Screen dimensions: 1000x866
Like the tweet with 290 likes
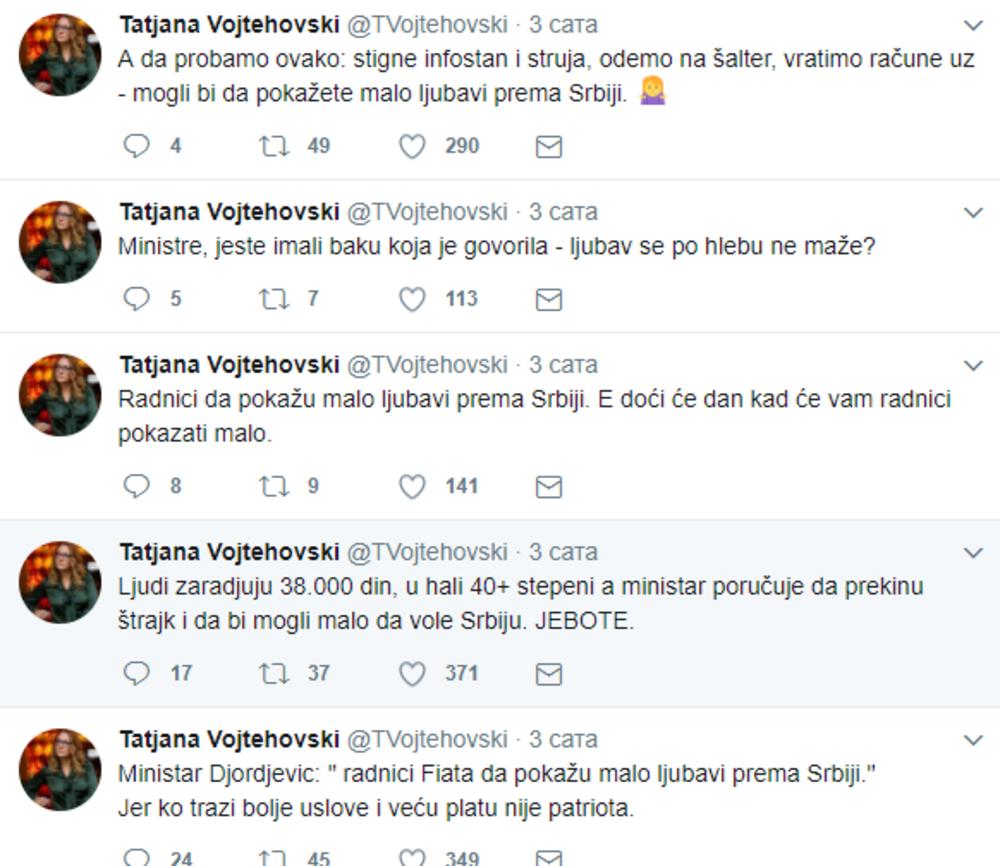tap(412, 147)
